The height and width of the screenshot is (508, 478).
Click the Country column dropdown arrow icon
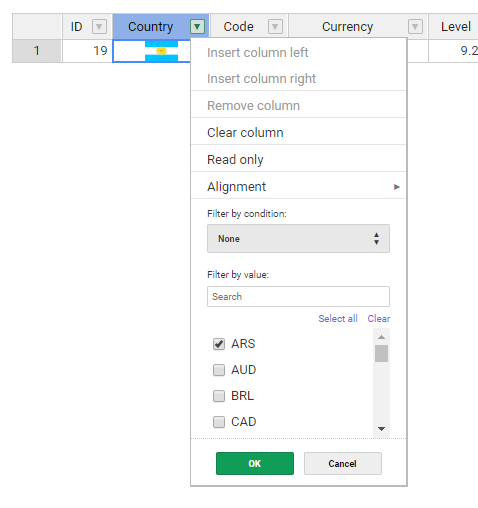point(197,27)
